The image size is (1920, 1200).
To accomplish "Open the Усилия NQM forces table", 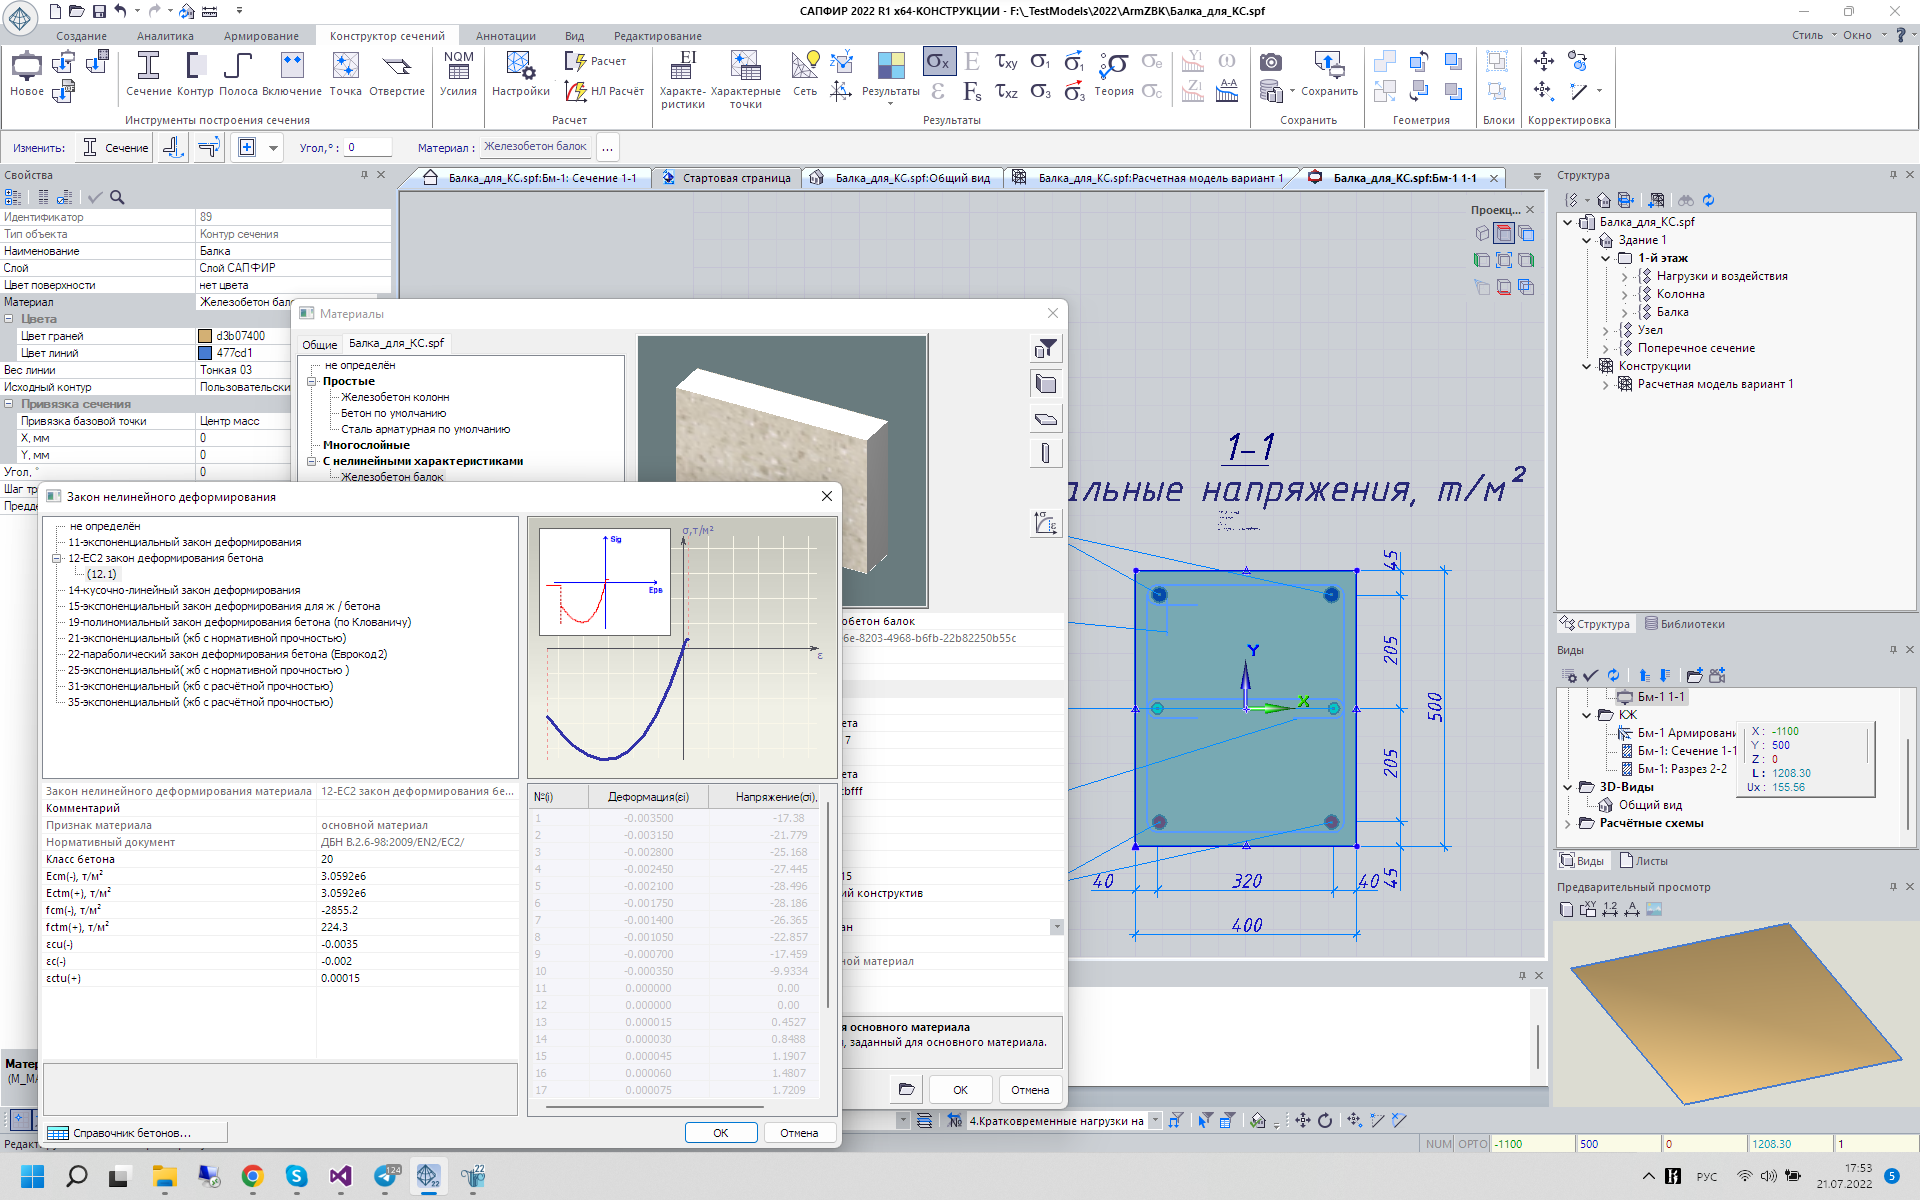I will point(458,74).
